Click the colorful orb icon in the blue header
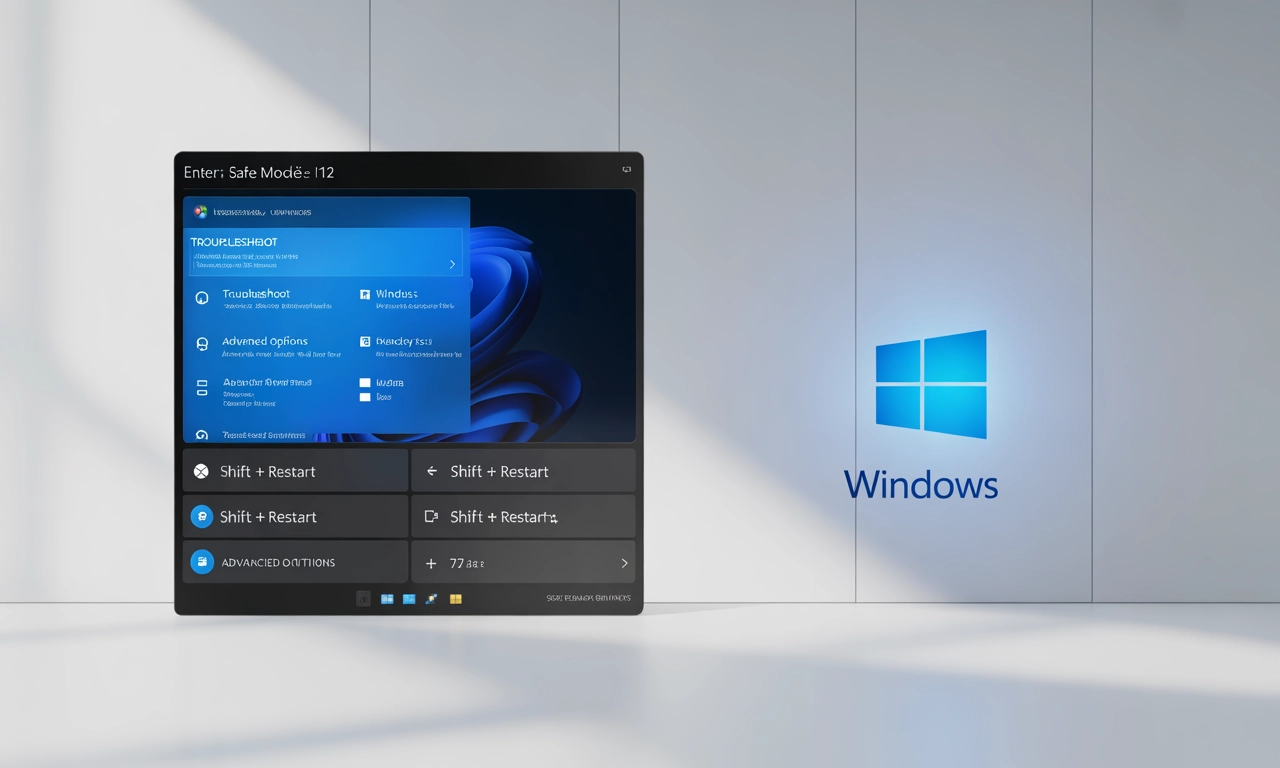Image resolution: width=1280 pixels, height=768 pixels. pyautogui.click(x=200, y=212)
